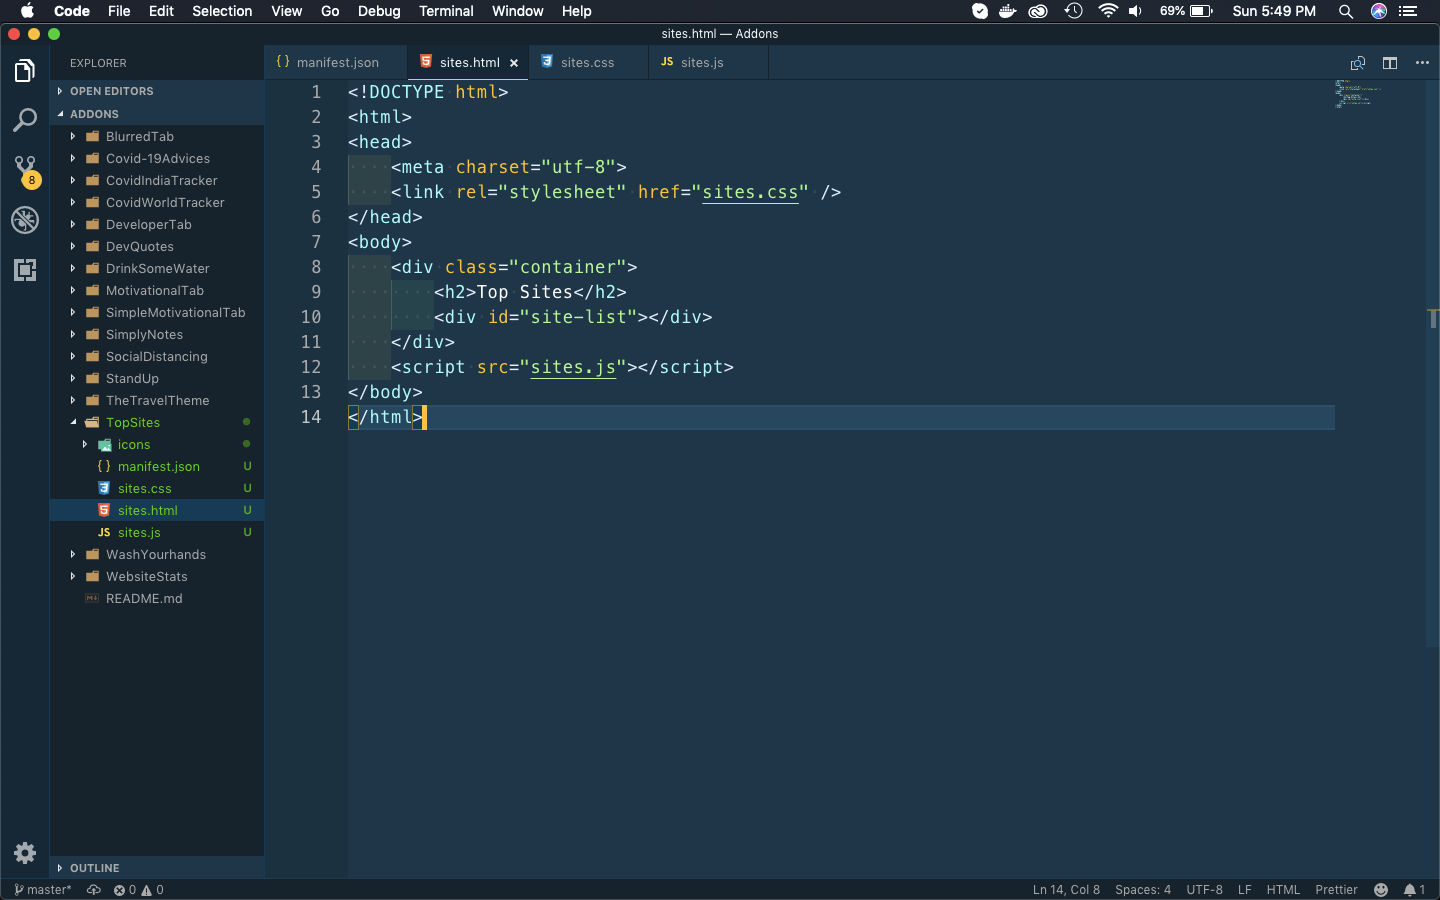
Task: Click the Docker whale icon in menu bar
Action: (1008, 11)
